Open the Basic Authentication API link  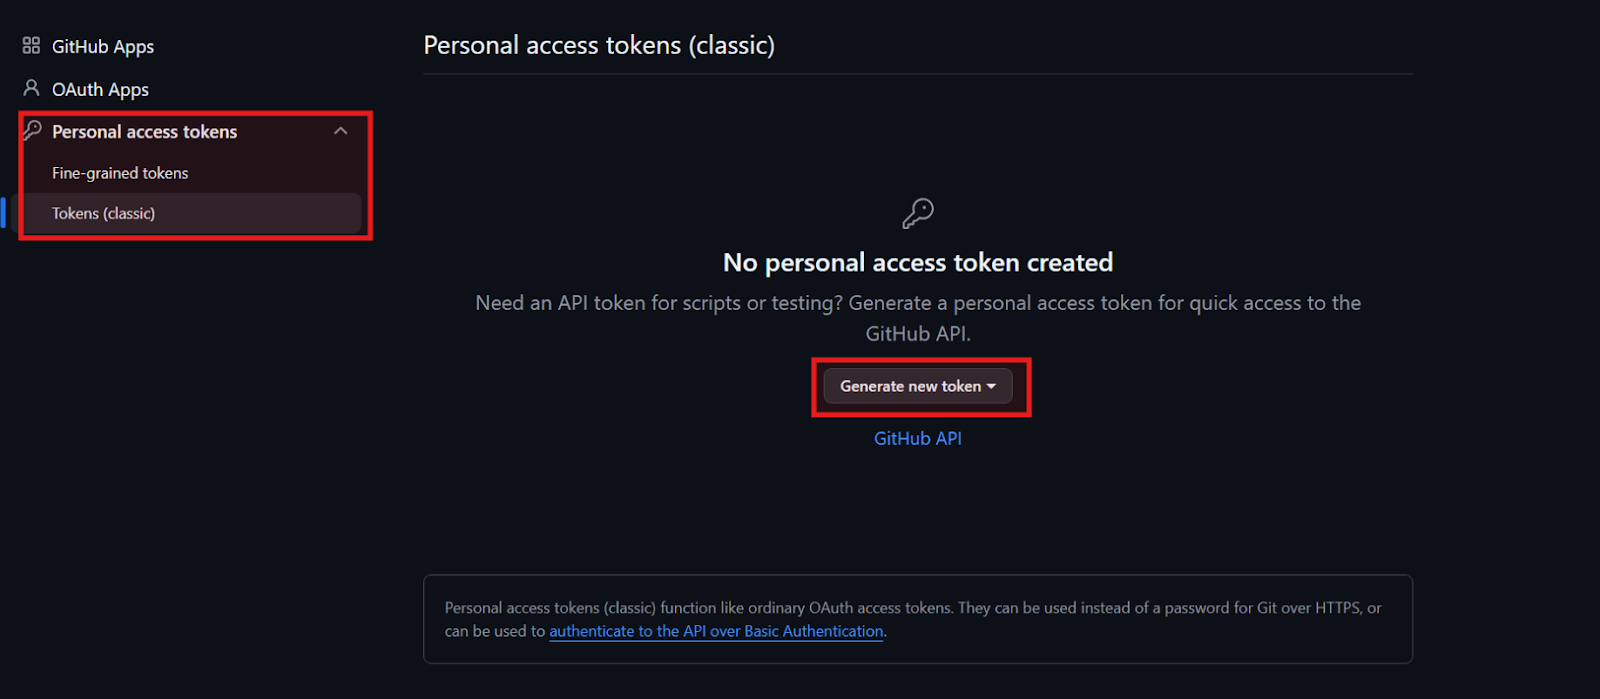(716, 631)
